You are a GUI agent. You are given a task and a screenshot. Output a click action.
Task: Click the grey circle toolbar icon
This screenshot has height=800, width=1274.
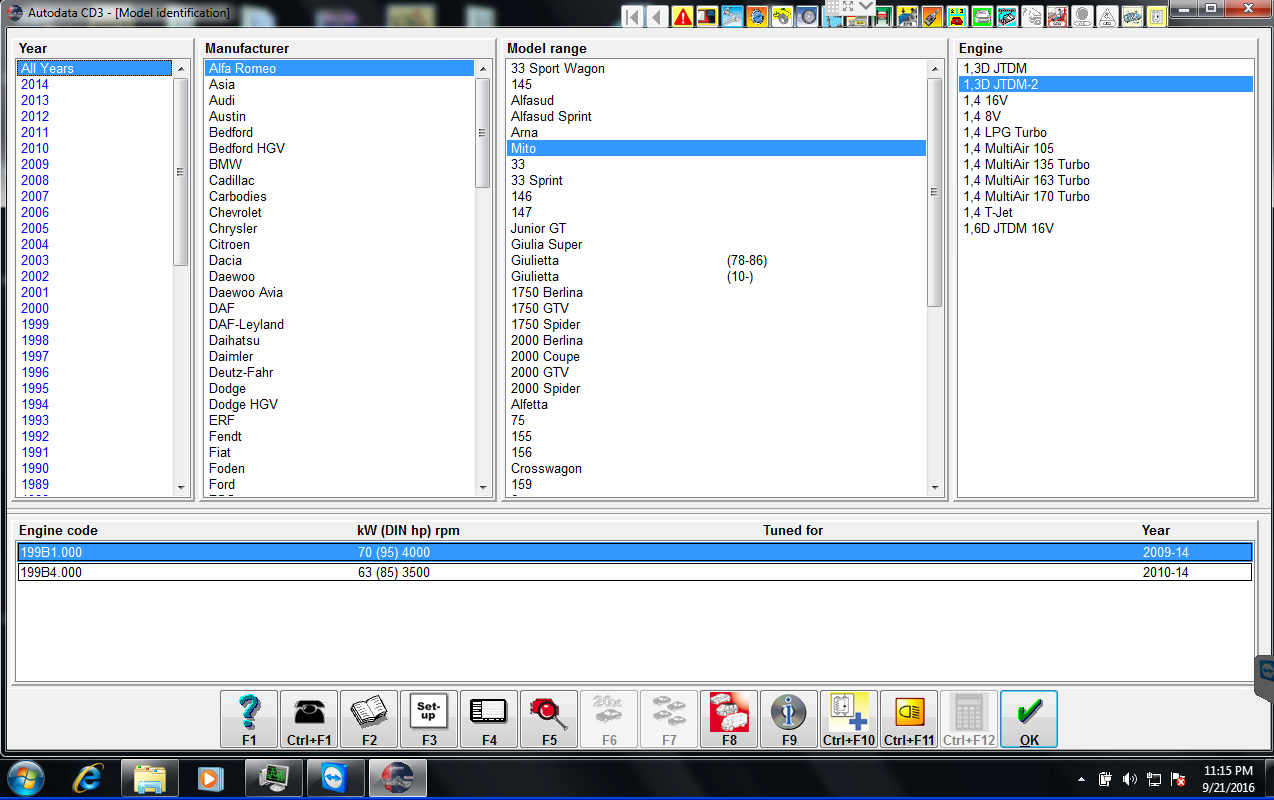click(1082, 16)
